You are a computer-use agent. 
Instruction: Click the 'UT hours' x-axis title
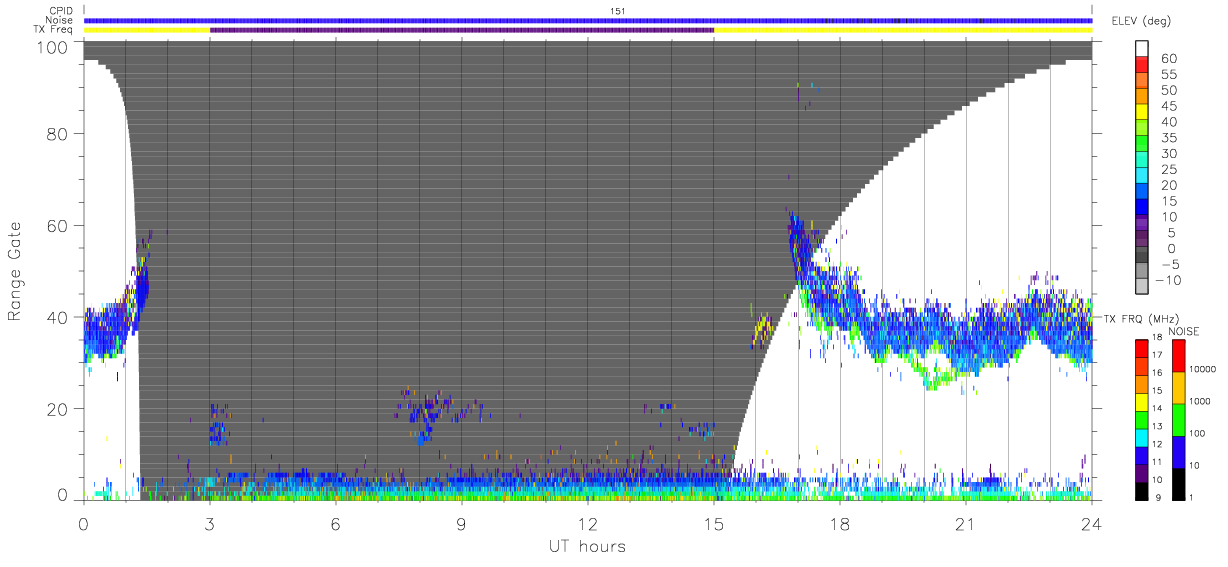click(x=588, y=546)
